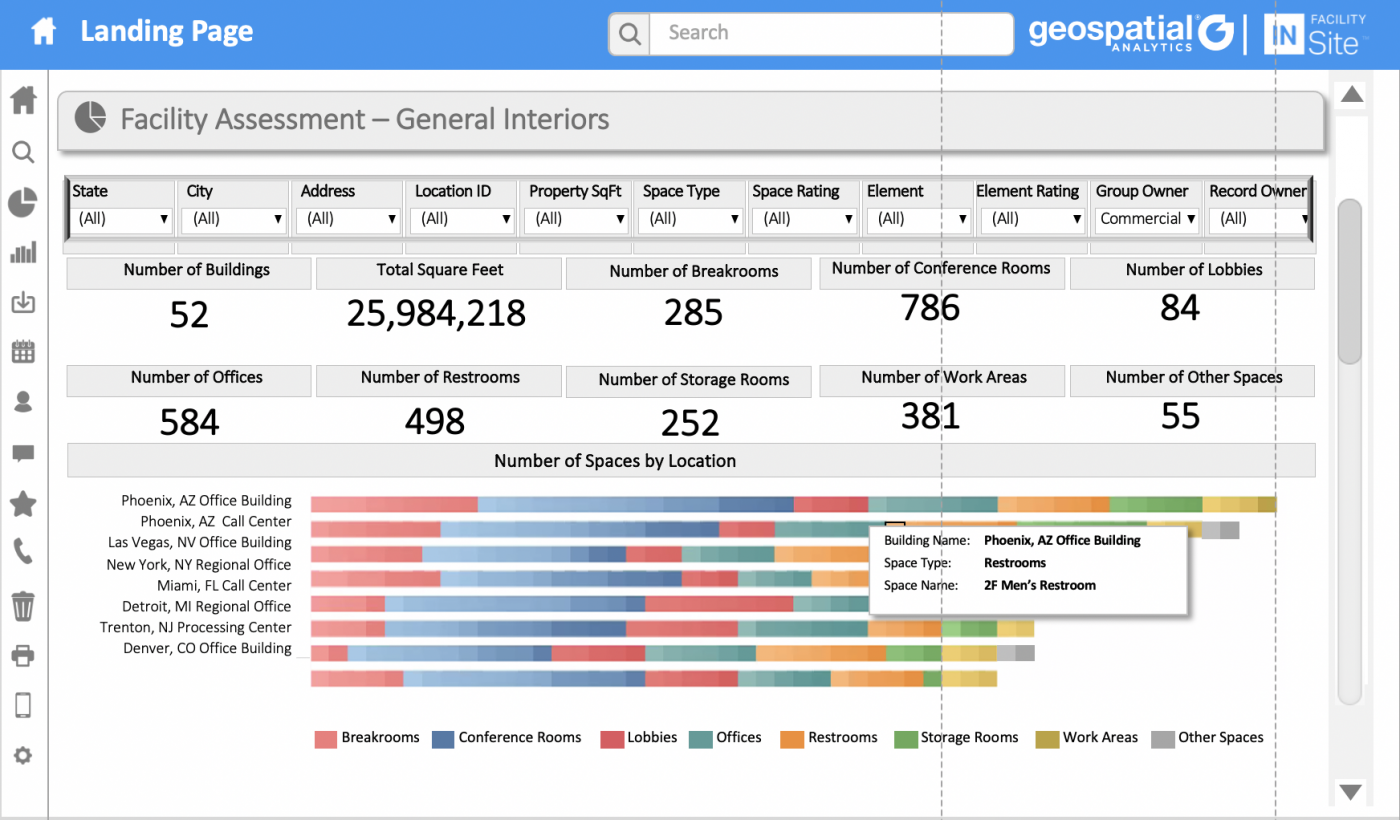Click the Search input field
Viewport: 1400px width, 820px height.
(x=831, y=34)
